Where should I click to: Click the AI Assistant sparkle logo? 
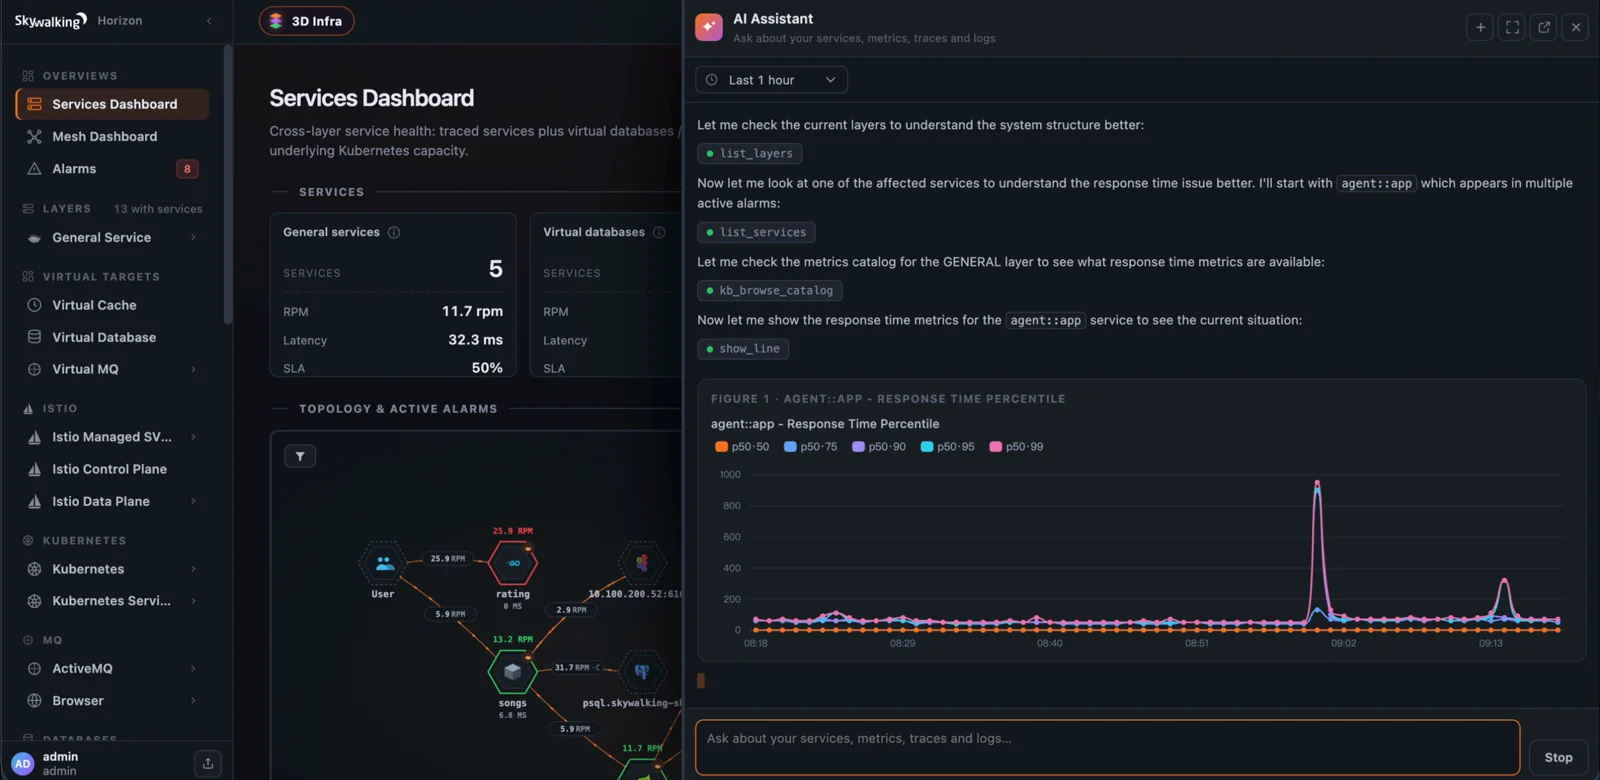[x=709, y=27]
